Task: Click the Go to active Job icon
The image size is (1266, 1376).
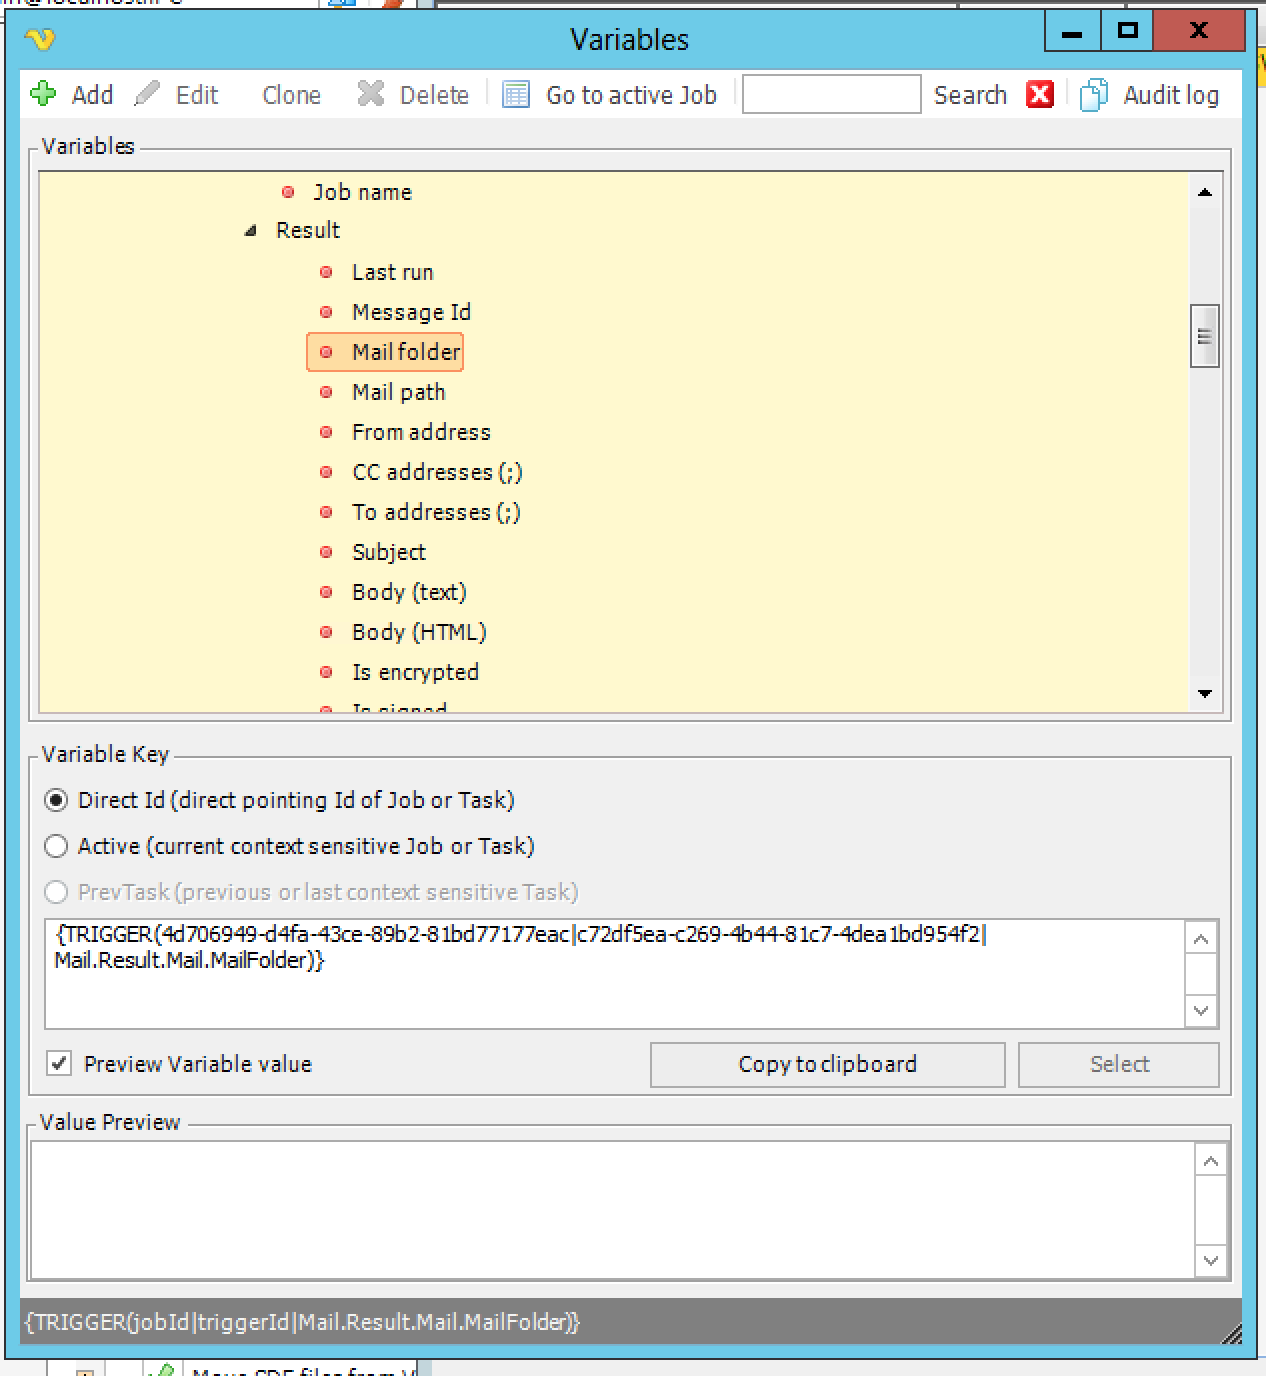Action: 516,94
